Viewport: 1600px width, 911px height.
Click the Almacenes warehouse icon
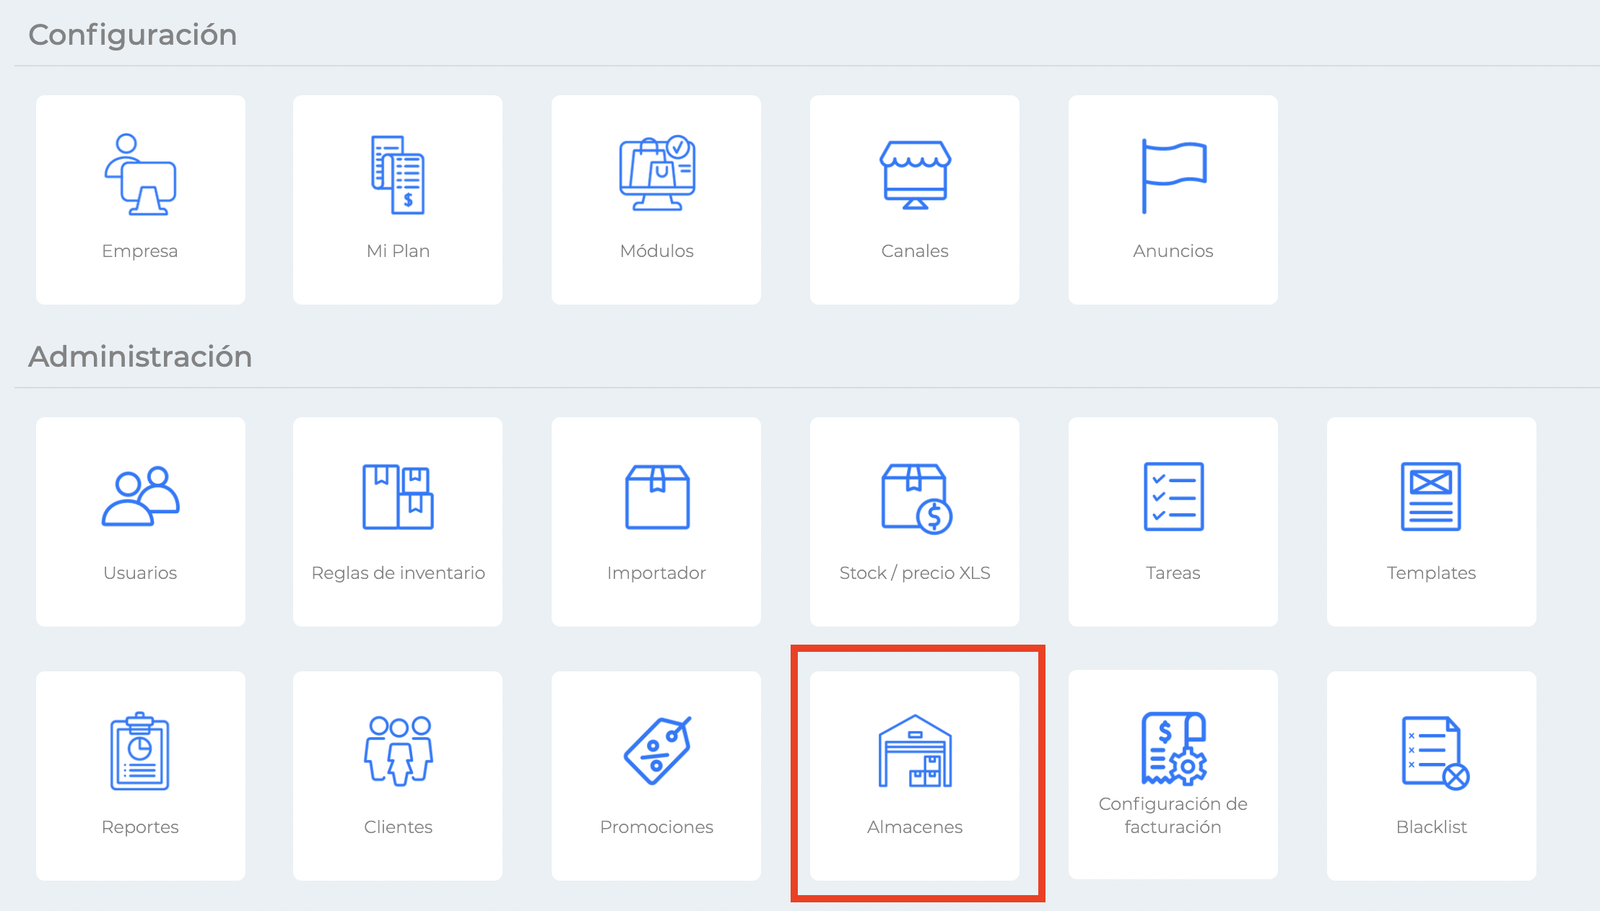(915, 751)
